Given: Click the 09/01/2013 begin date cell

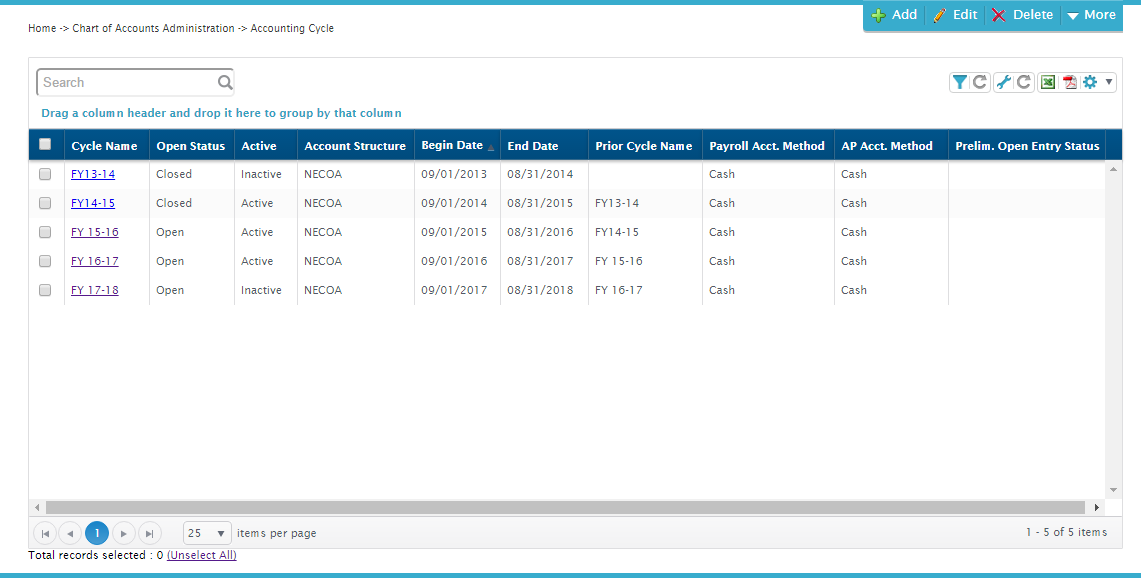Looking at the screenshot, I should (454, 174).
